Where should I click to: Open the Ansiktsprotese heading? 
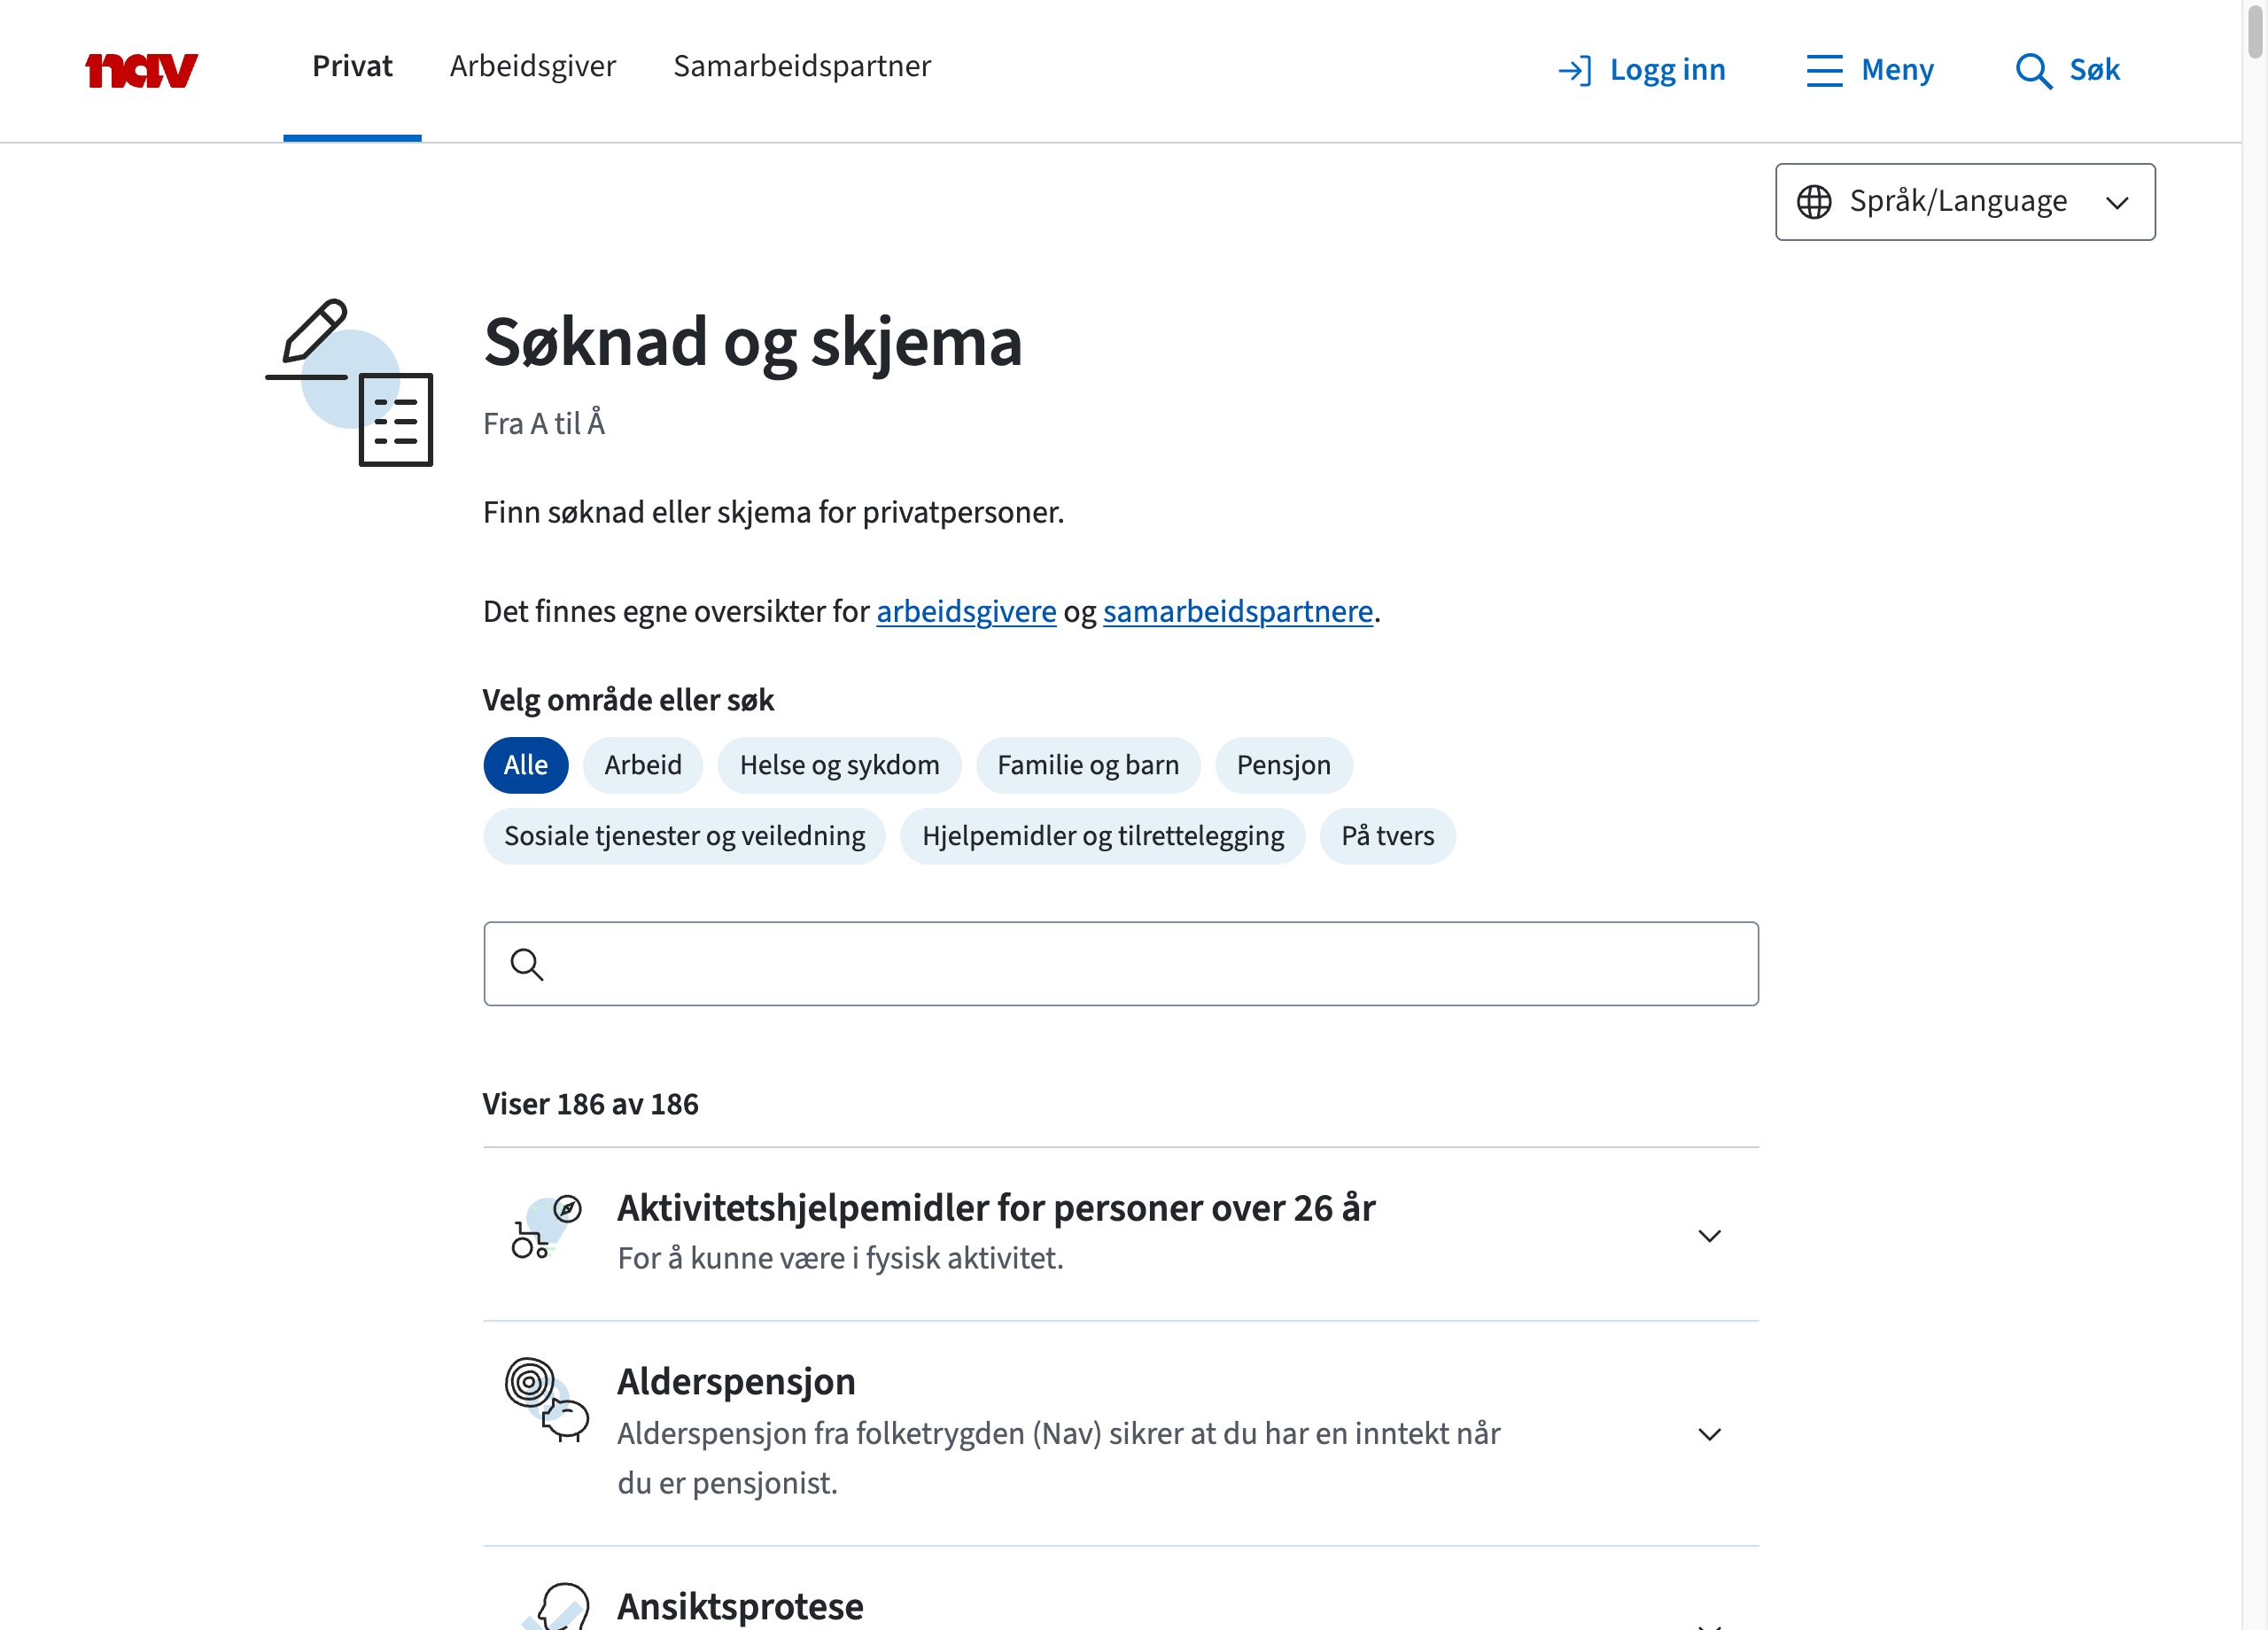tap(740, 1607)
